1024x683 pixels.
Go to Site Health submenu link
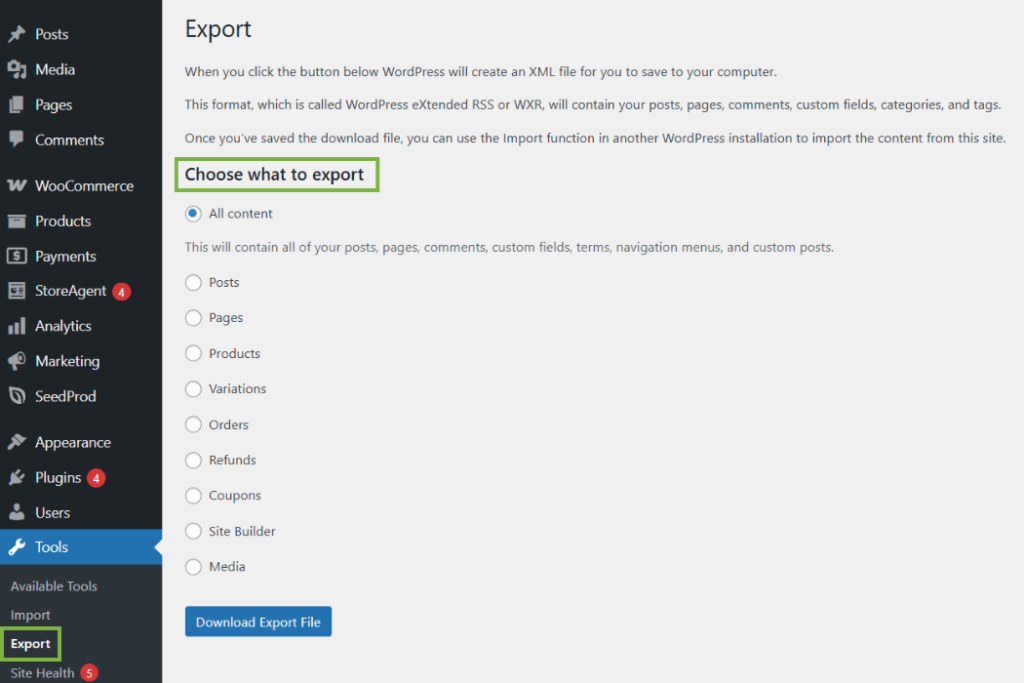point(42,673)
